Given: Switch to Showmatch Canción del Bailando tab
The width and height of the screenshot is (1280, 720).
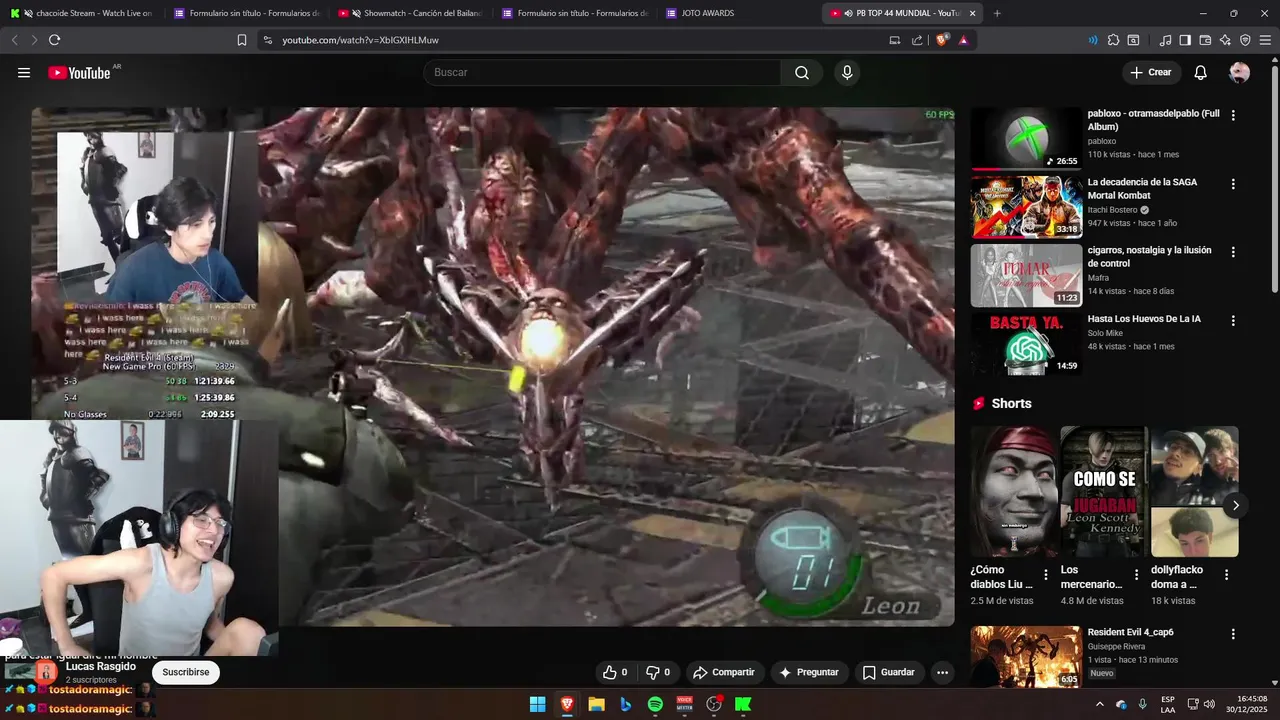Looking at the screenshot, I should tap(411, 13).
